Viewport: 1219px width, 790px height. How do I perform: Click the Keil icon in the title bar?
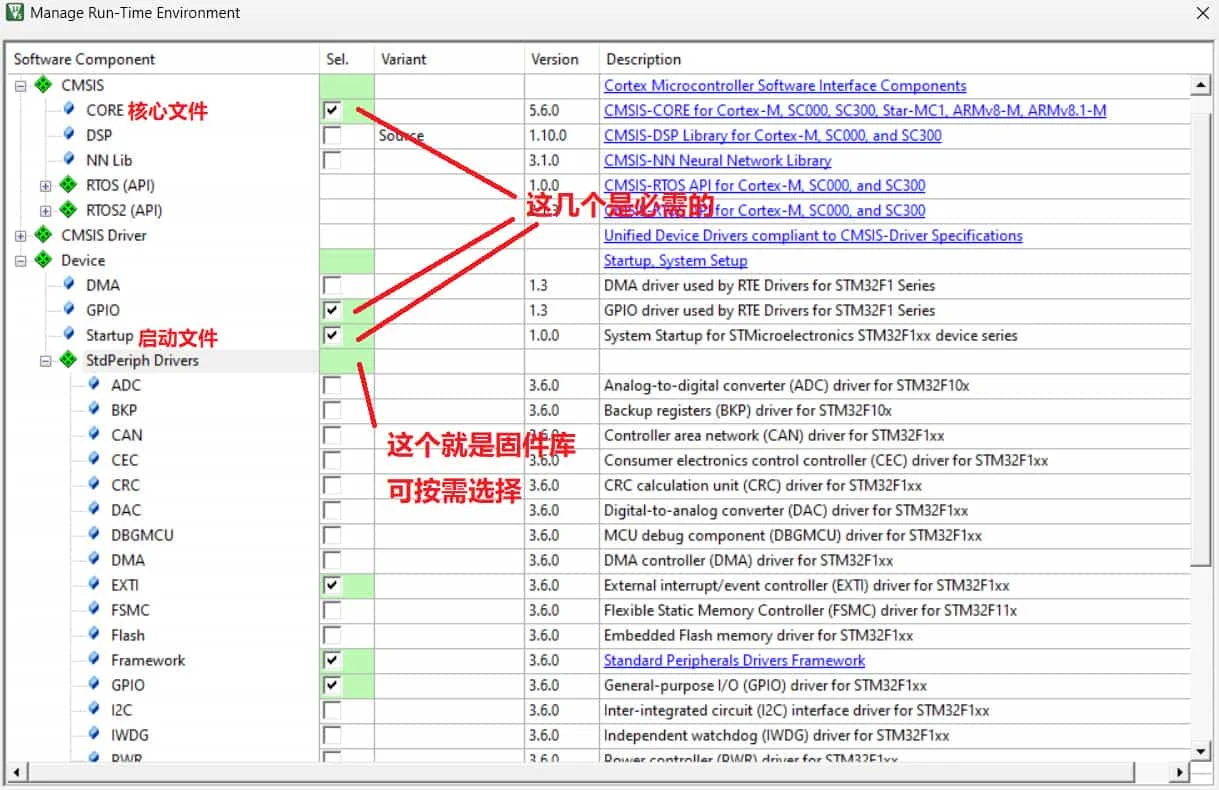pos(15,13)
